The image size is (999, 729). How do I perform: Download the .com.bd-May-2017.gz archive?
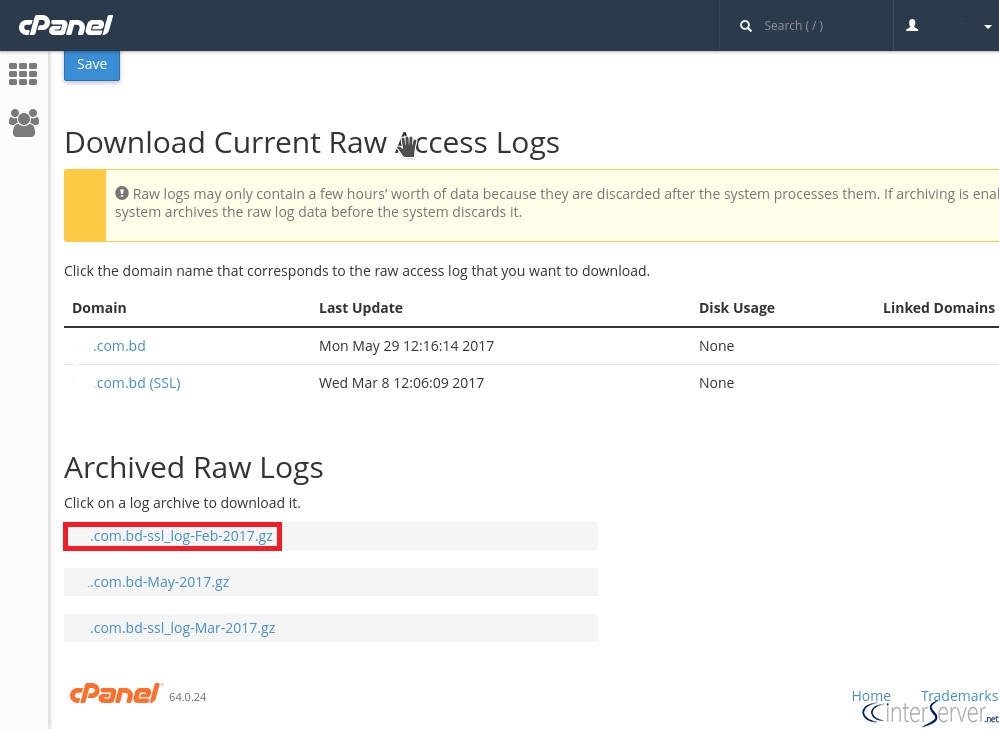(x=159, y=582)
